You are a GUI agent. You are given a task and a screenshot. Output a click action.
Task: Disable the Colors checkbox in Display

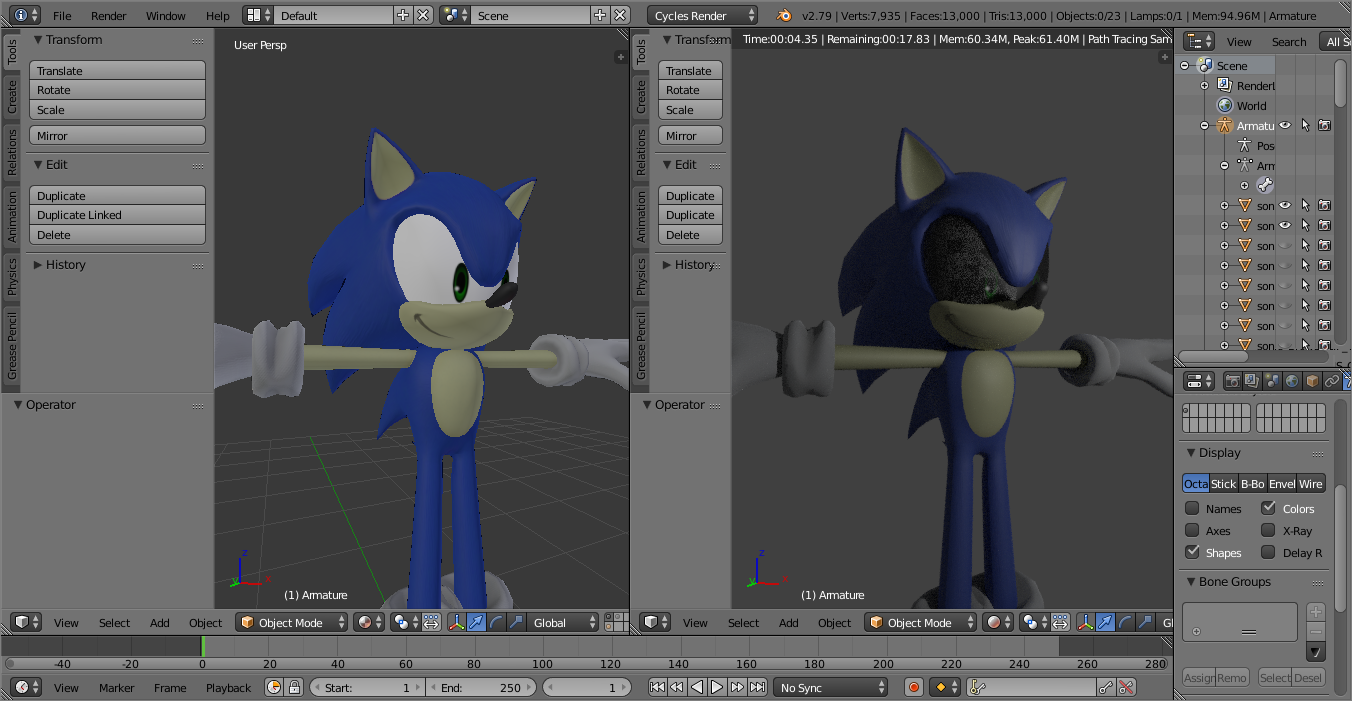click(1268, 508)
